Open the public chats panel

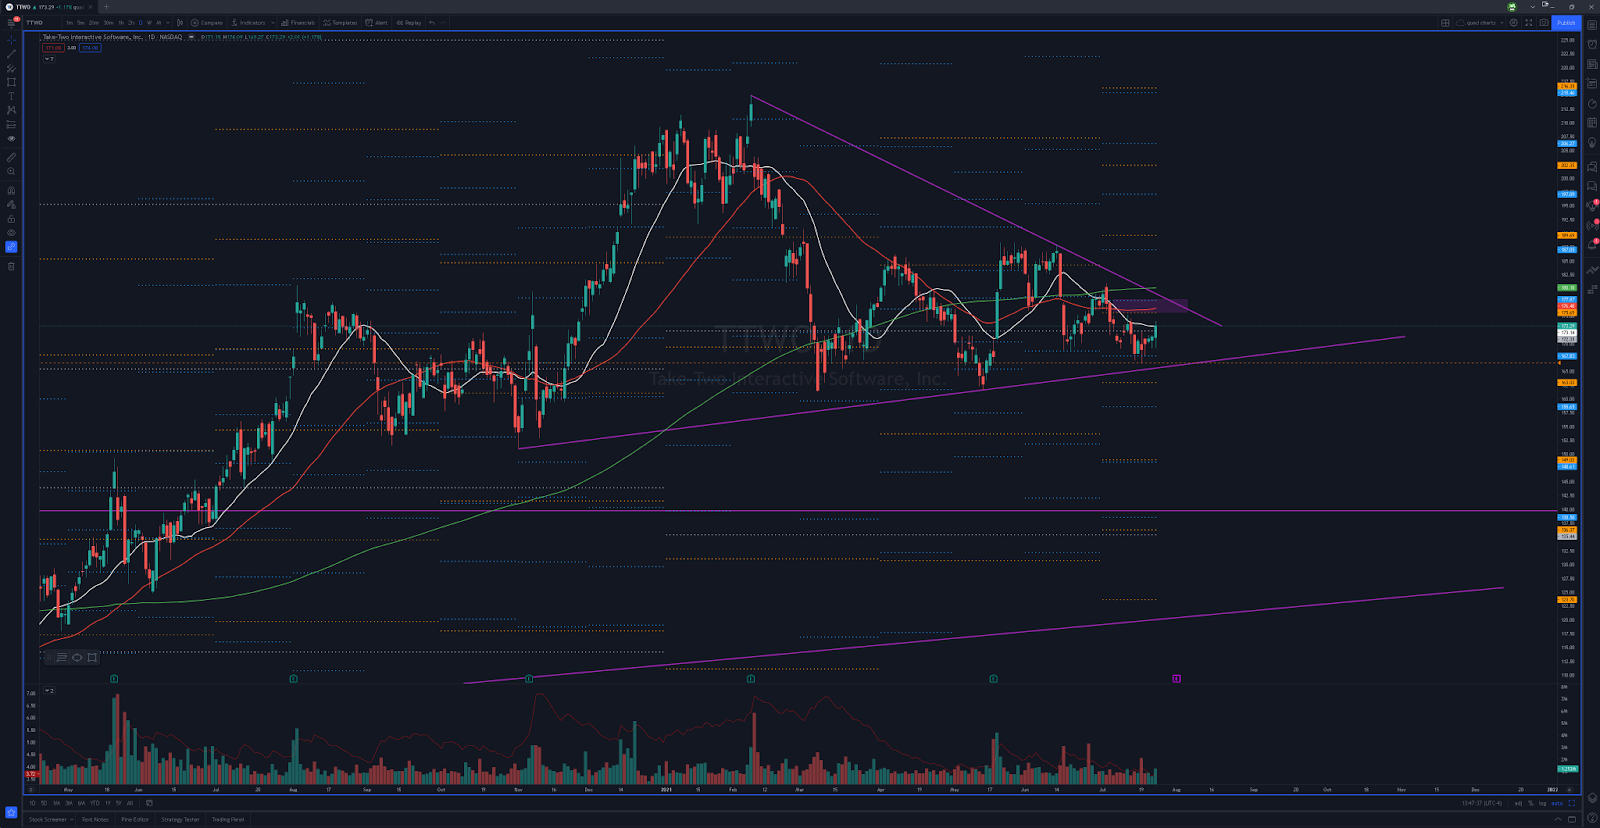click(1592, 166)
